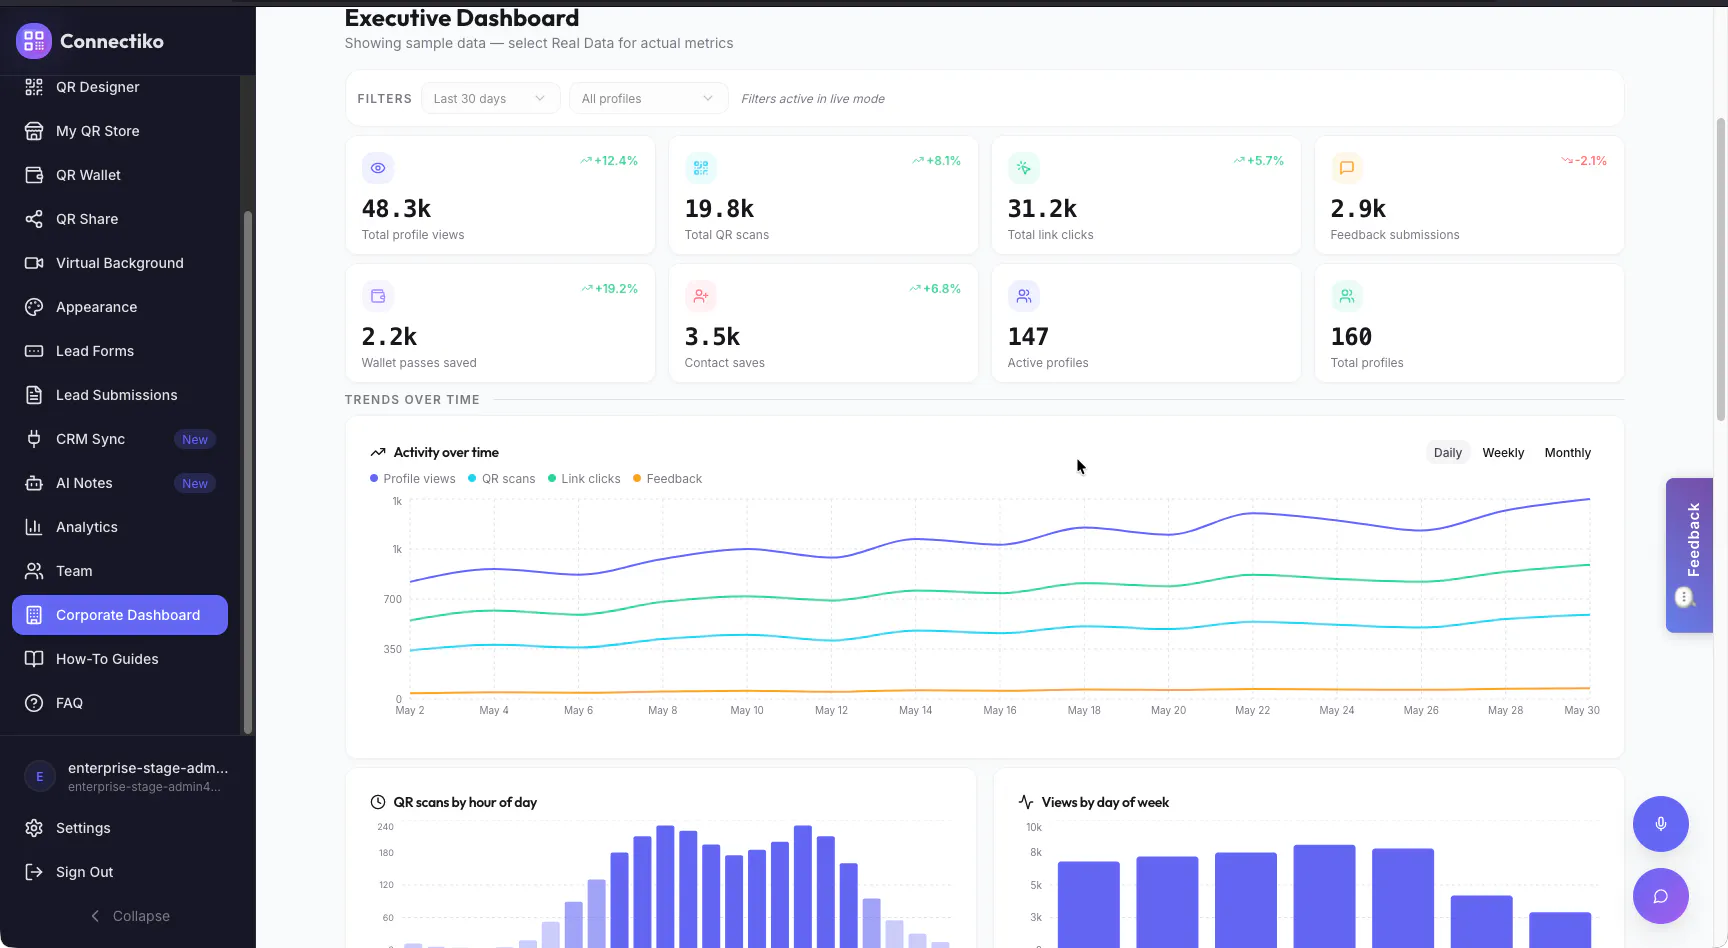Go to Analytics in the sidebar

tap(120, 527)
